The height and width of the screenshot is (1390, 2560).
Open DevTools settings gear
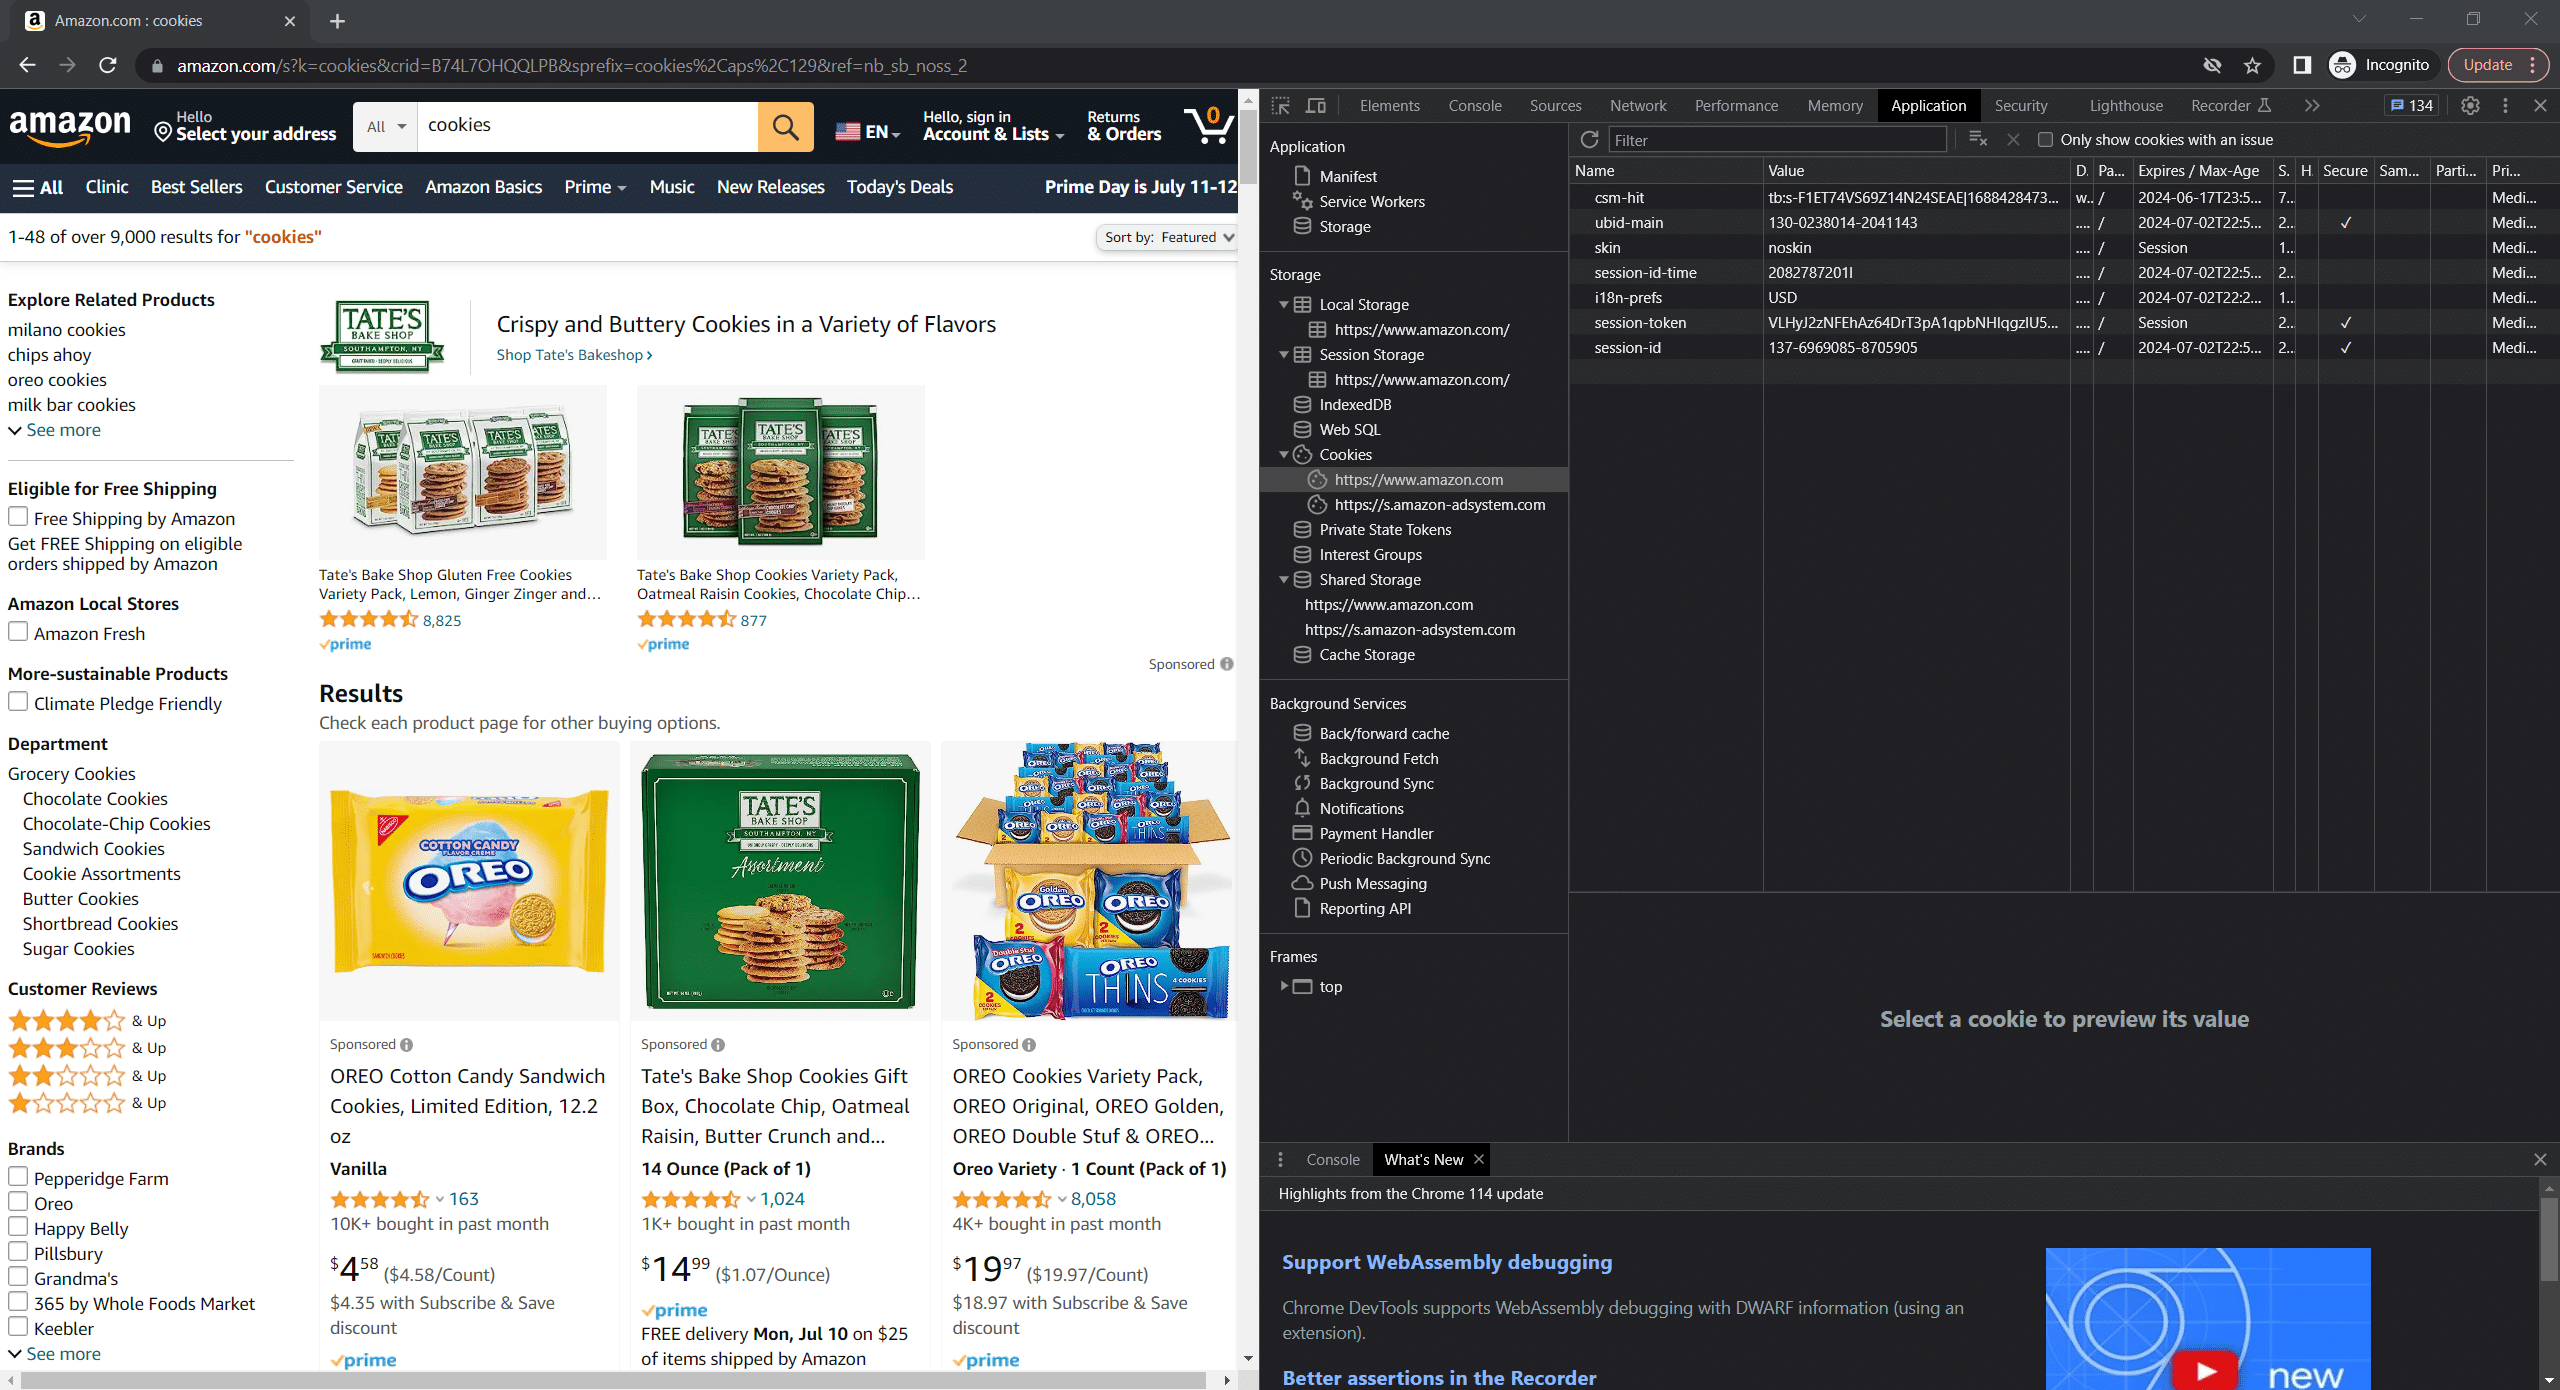(x=2470, y=106)
